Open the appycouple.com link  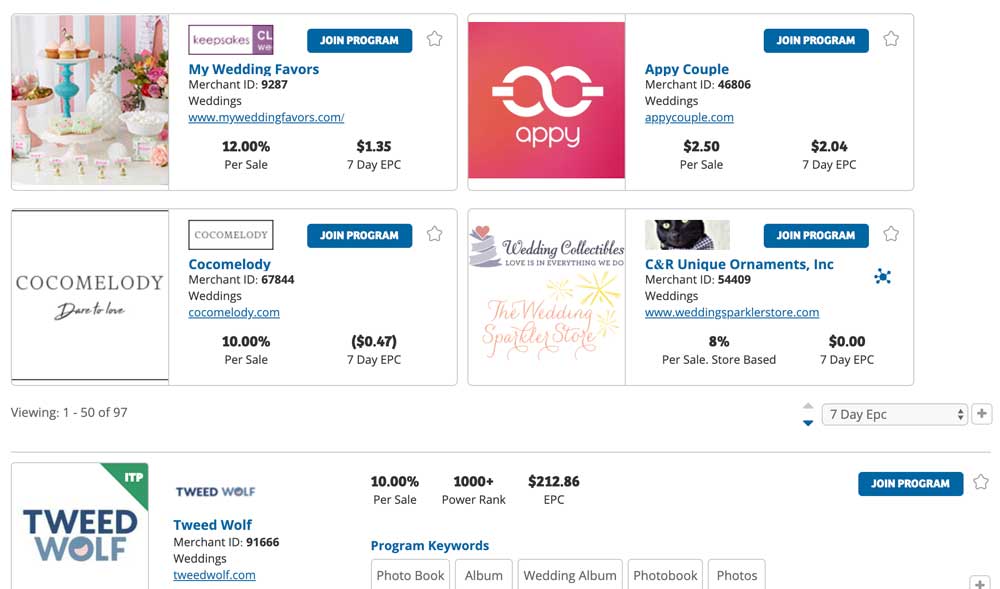point(689,117)
